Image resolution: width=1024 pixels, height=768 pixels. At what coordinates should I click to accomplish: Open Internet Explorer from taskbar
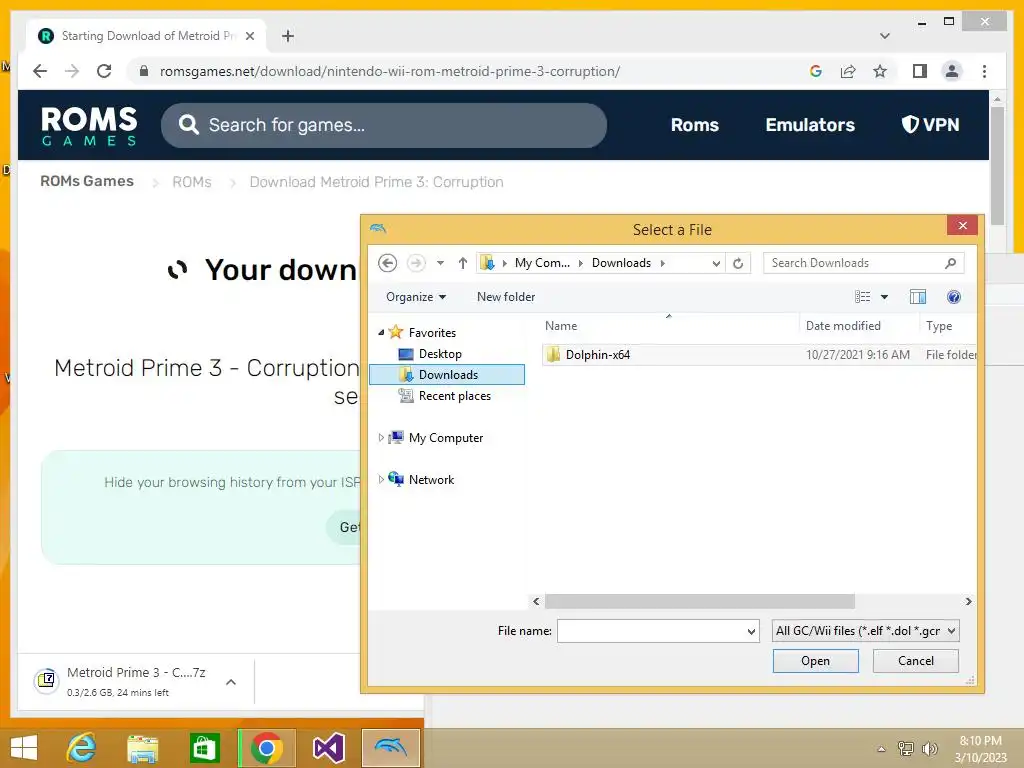pos(82,748)
